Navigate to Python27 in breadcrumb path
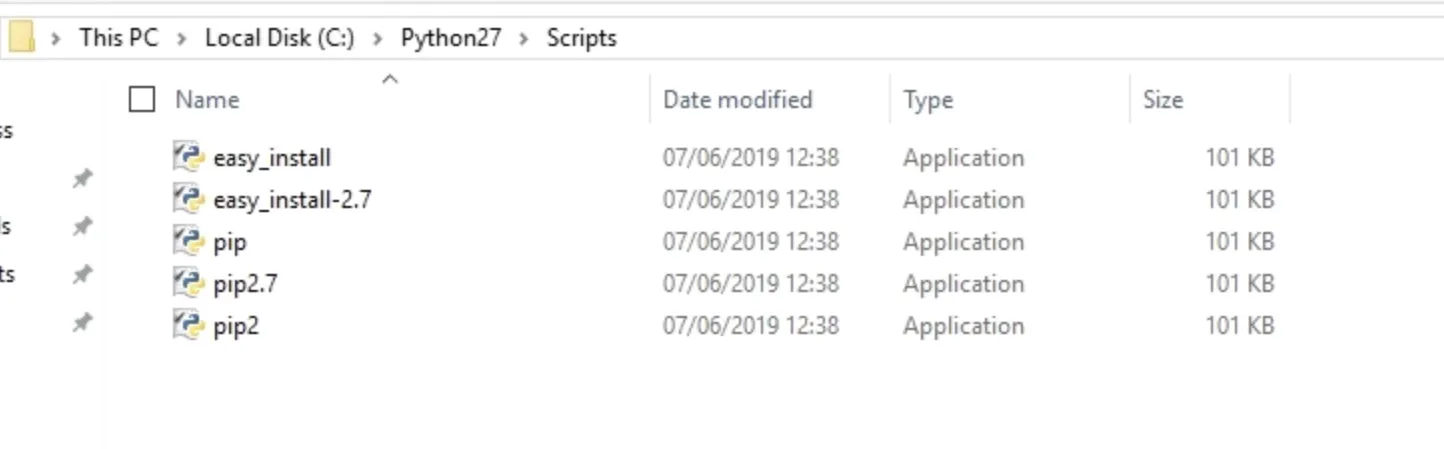Viewport: 1444px width, 449px height. pos(450,38)
